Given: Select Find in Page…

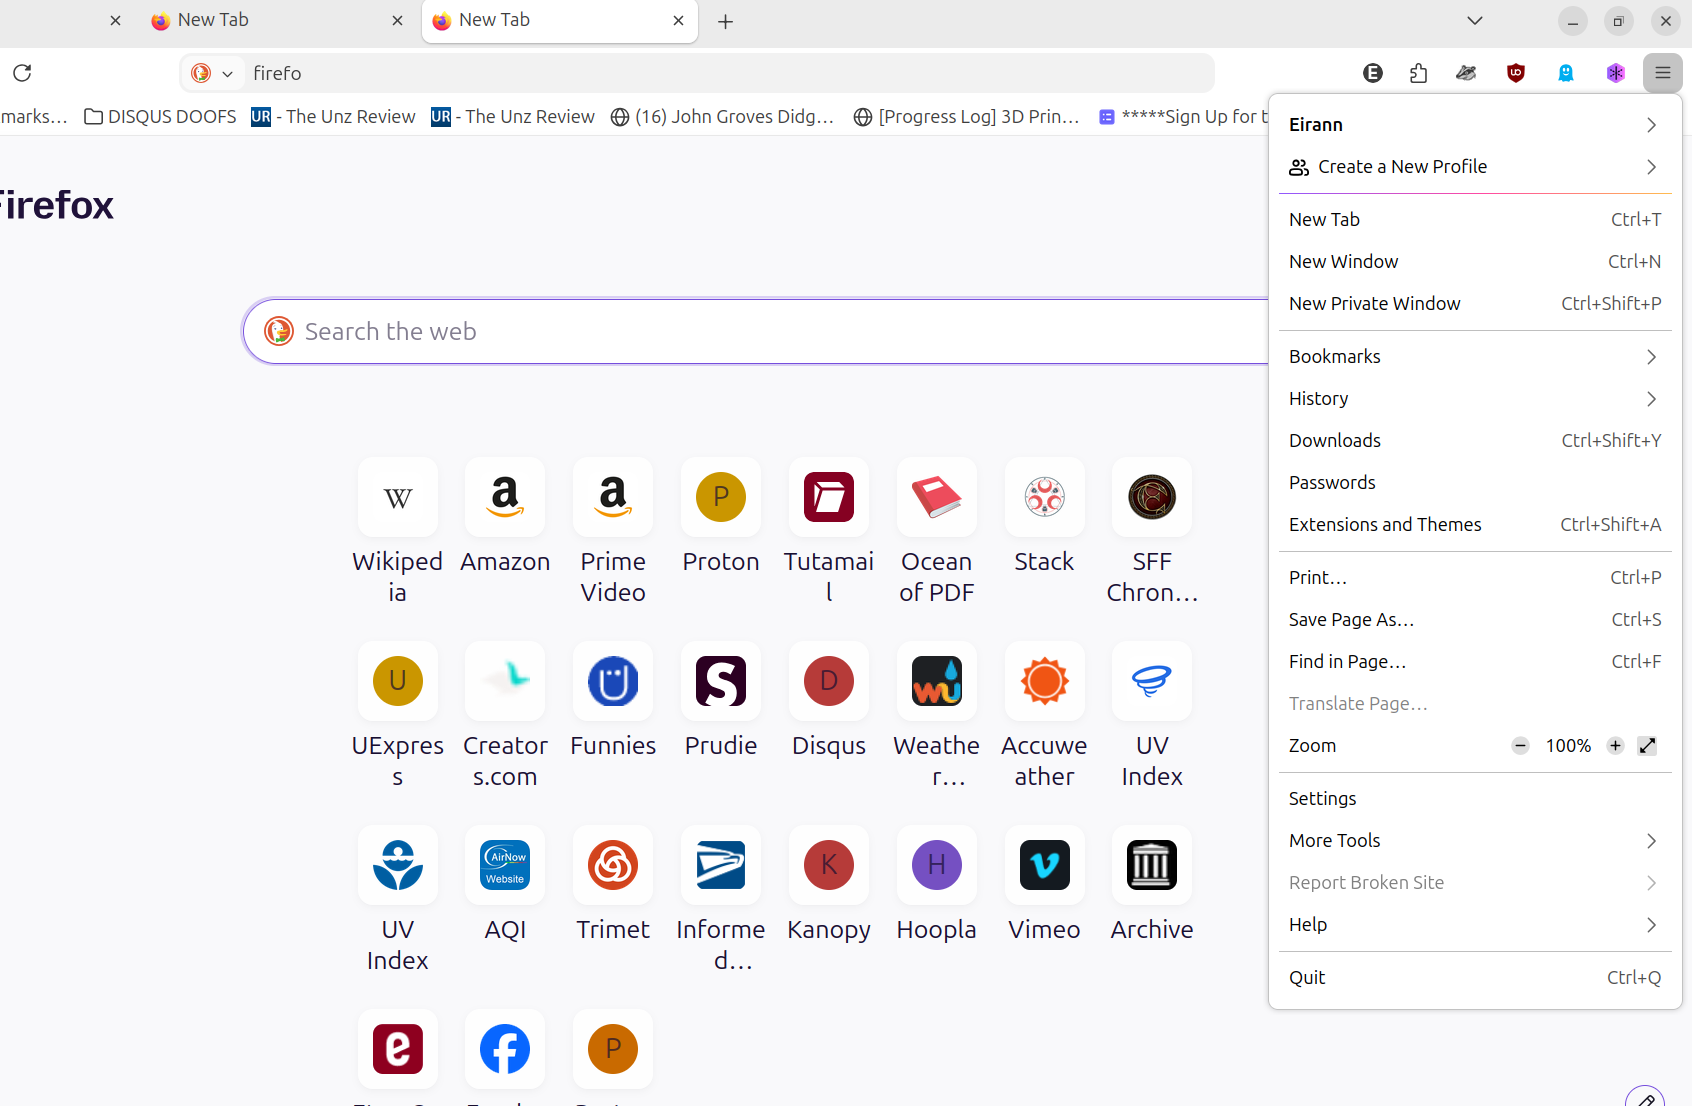Looking at the screenshot, I should 1475,662.
